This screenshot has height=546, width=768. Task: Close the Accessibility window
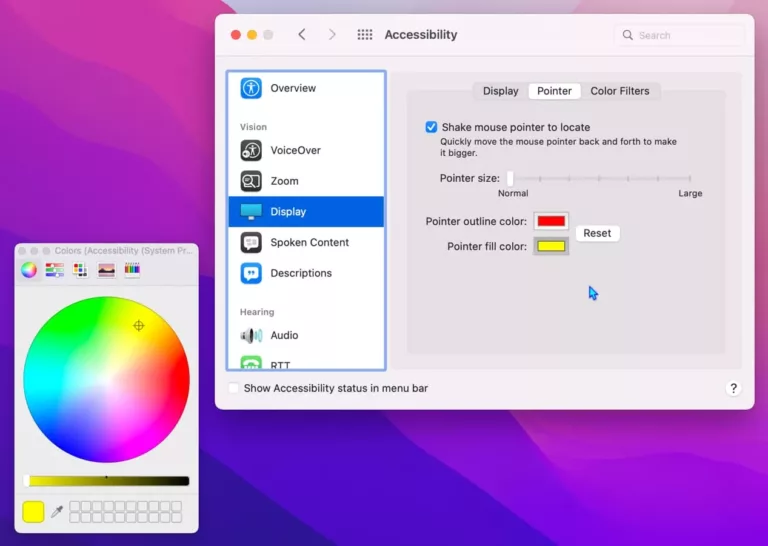pyautogui.click(x=236, y=35)
